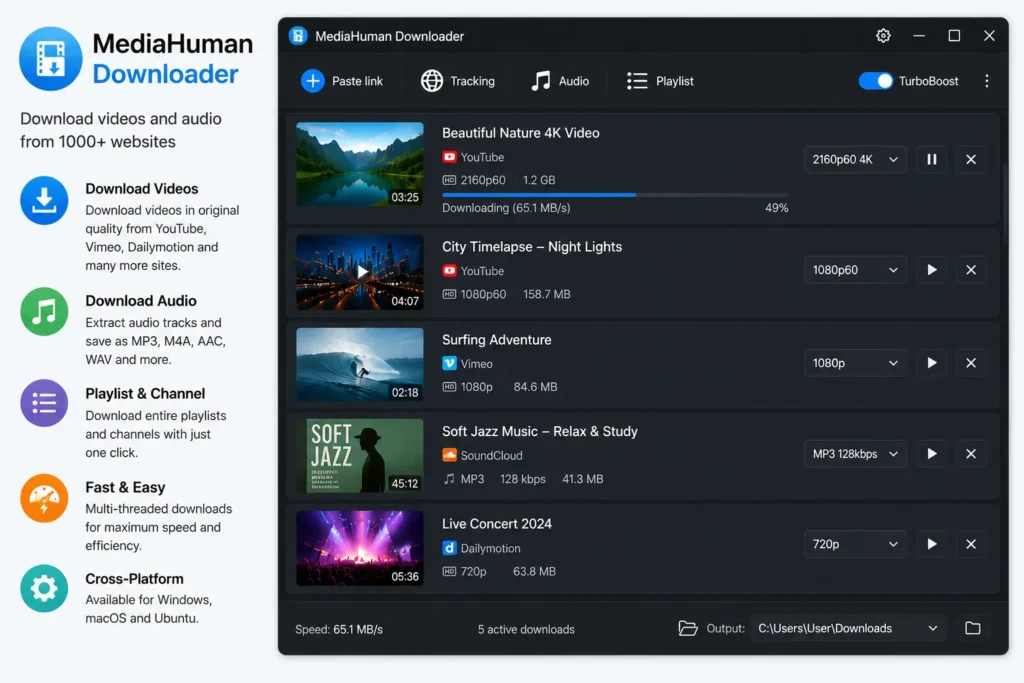Start the Soft Jazz Music download
The width and height of the screenshot is (1024, 683).
932,454
